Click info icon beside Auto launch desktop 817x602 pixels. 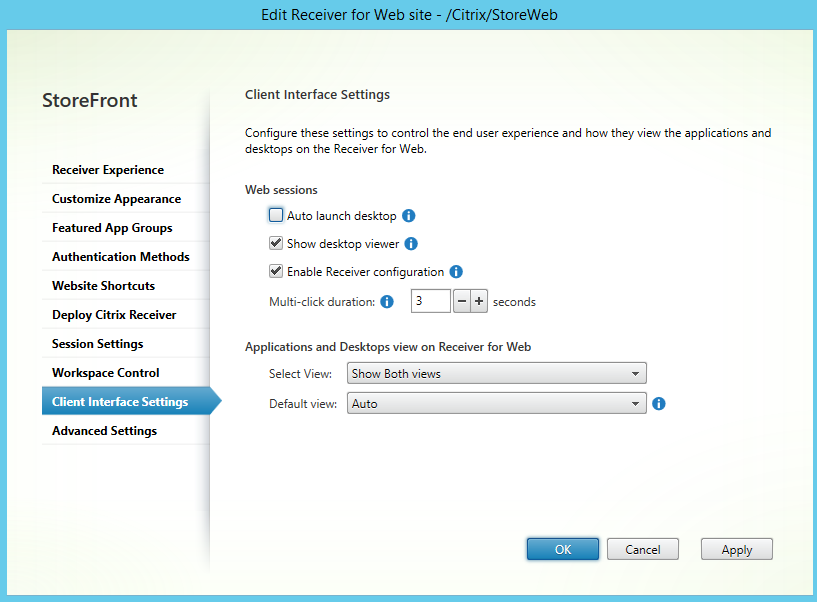[x=409, y=216]
